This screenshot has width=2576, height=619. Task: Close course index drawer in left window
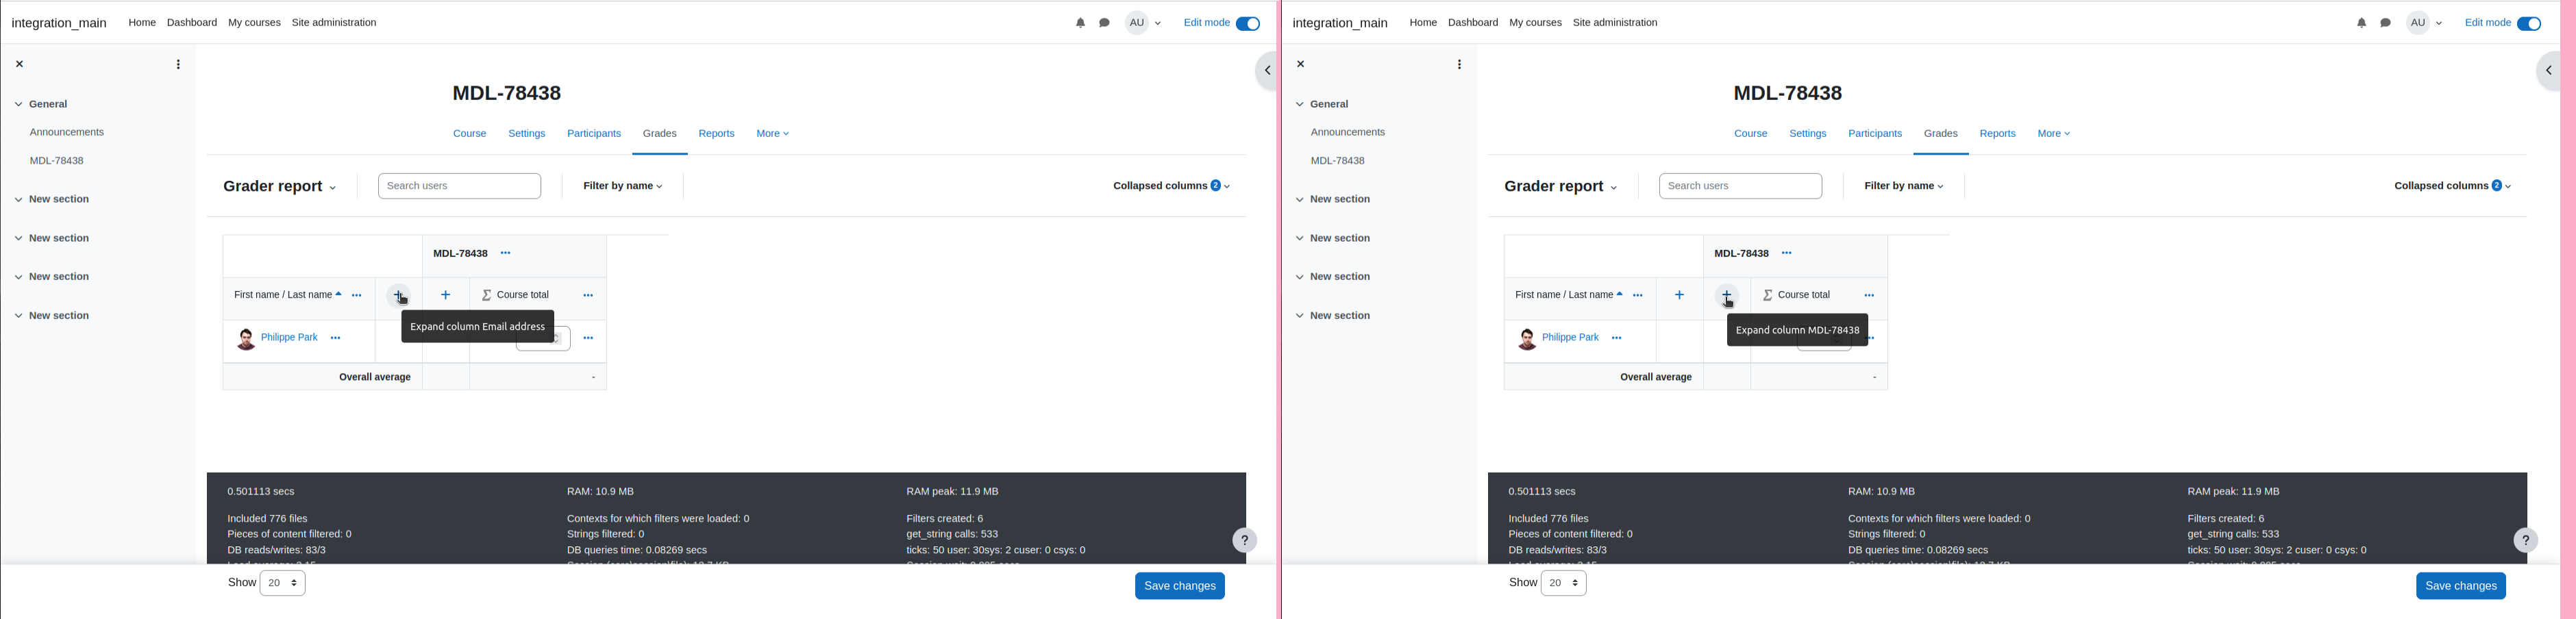point(19,64)
